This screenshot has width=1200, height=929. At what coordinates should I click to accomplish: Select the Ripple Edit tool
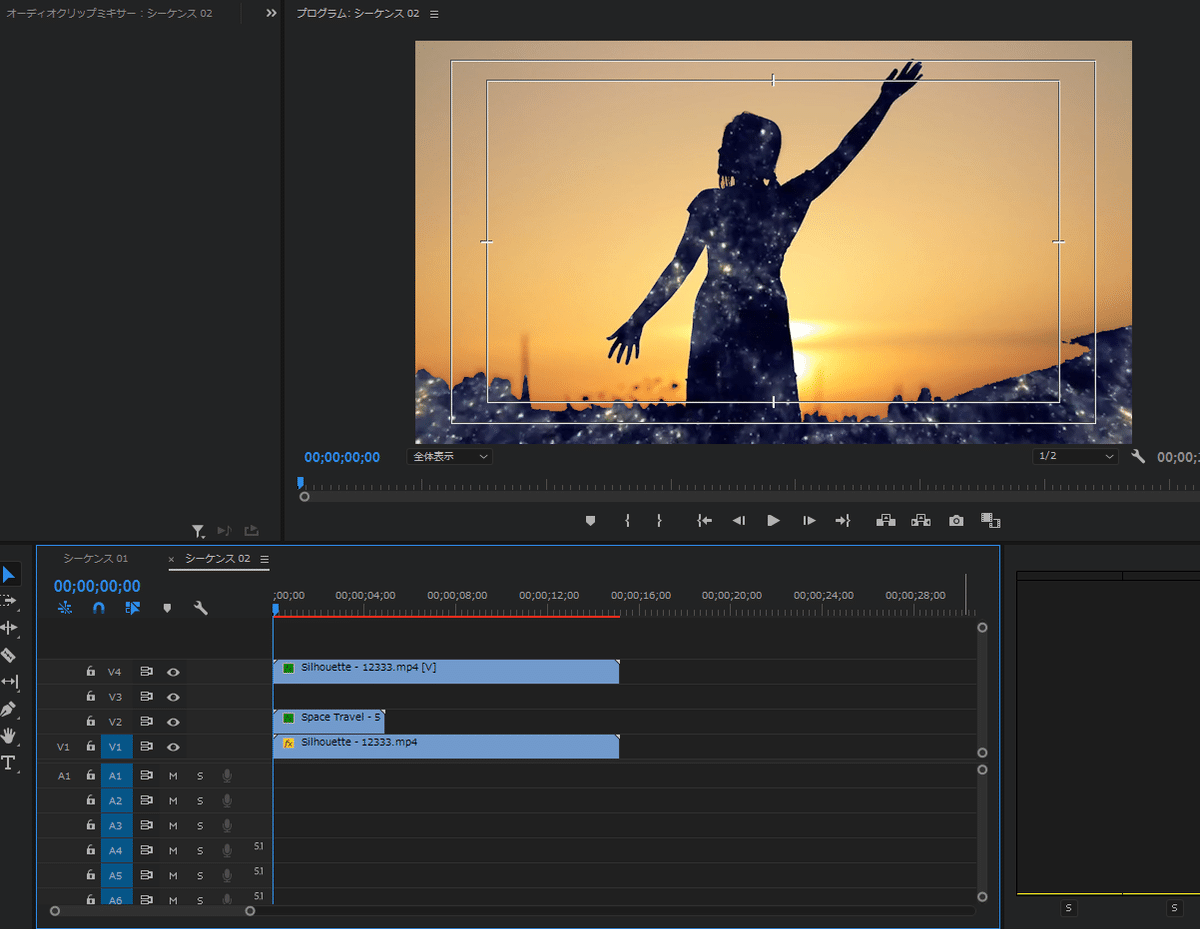click(9, 628)
